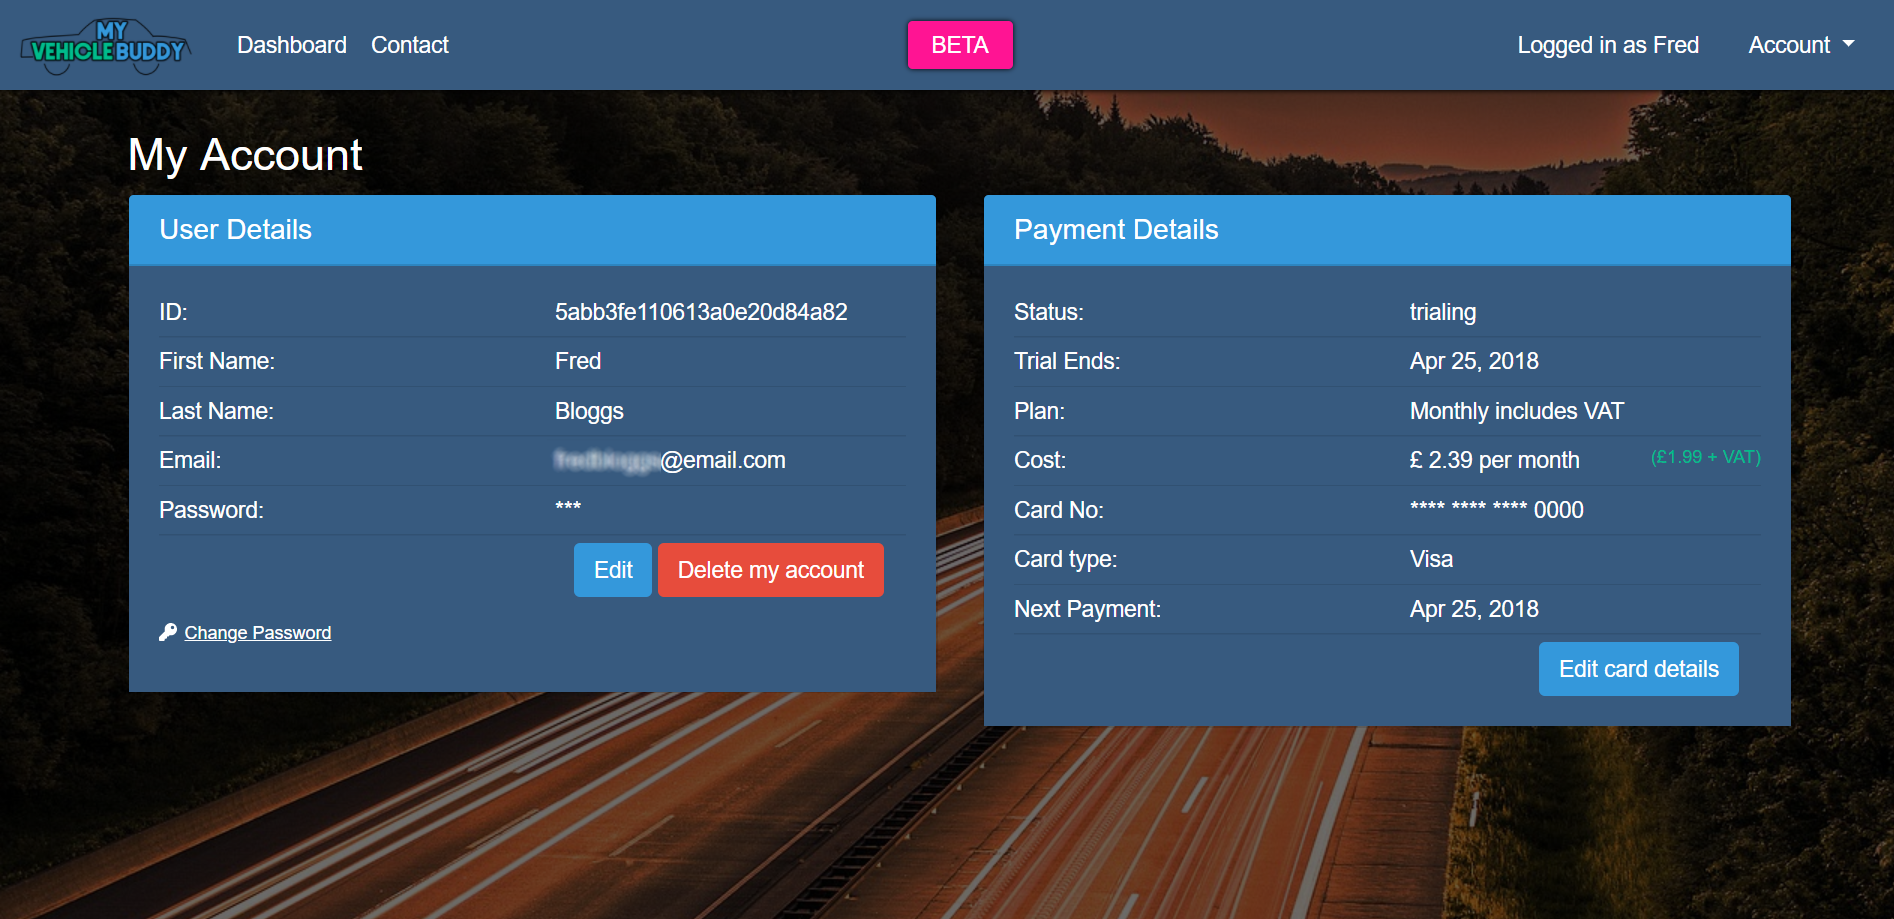Click the 'ID:' field label
1894x919 pixels.
coord(173,312)
